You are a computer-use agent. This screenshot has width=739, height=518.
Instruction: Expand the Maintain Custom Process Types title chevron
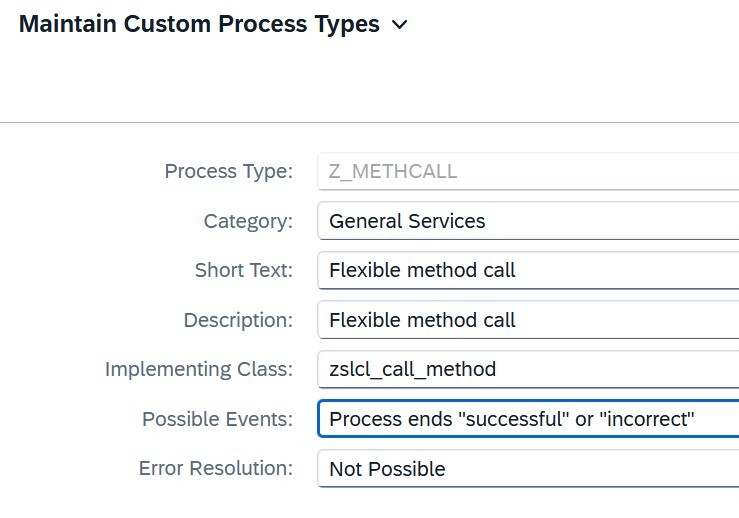[x=400, y=25]
